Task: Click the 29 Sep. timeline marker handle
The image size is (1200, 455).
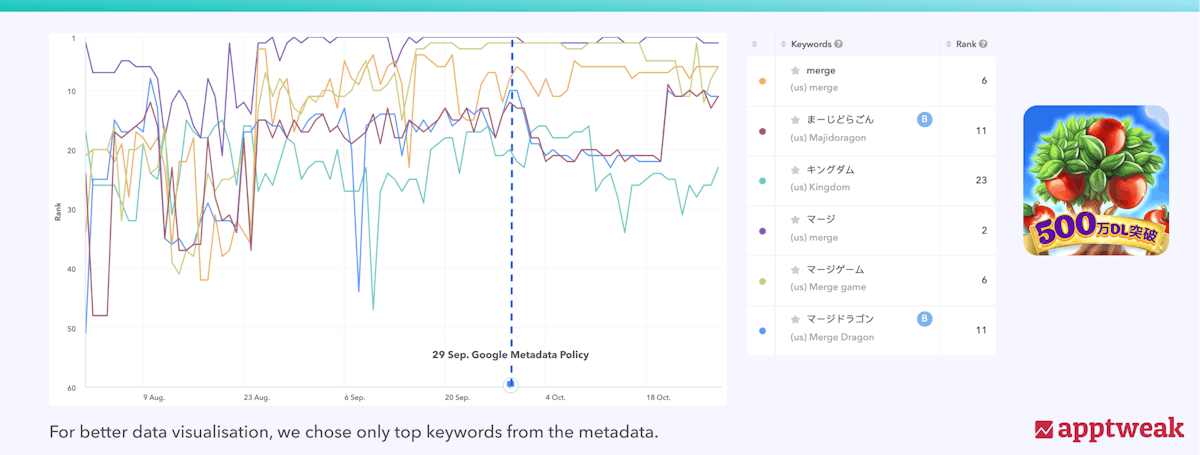Action: 511,383
